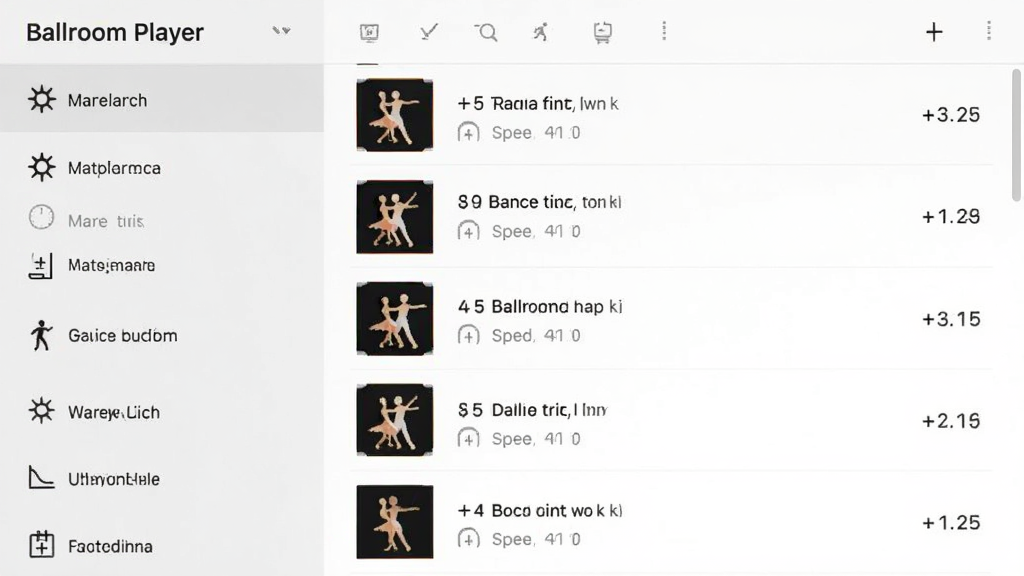Click the Ballroom Player title
Image resolution: width=1024 pixels, height=576 pixels.
pos(115,32)
